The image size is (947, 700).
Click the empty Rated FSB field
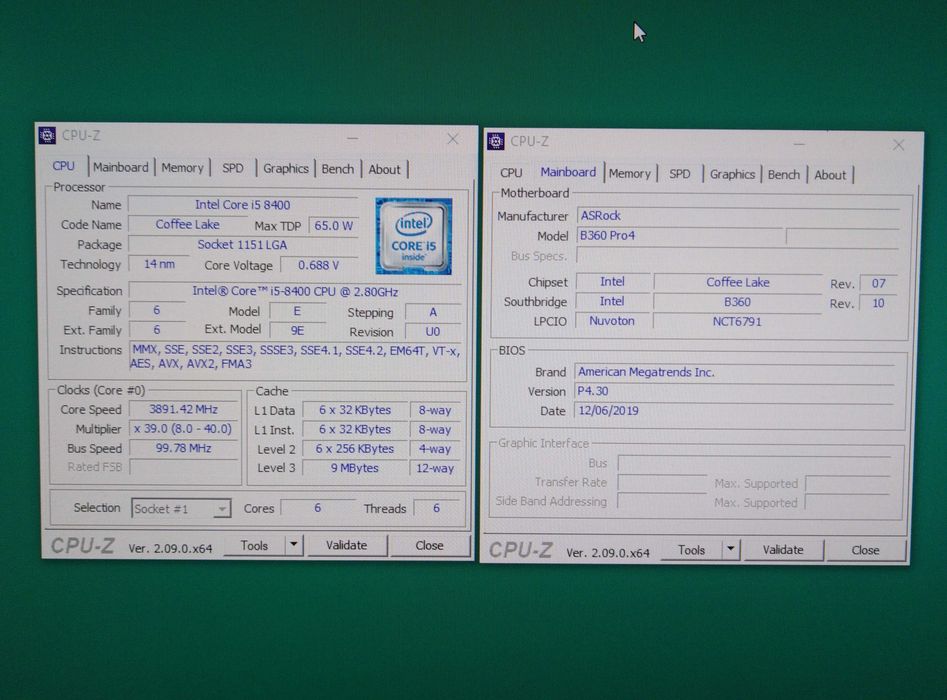tap(184, 467)
